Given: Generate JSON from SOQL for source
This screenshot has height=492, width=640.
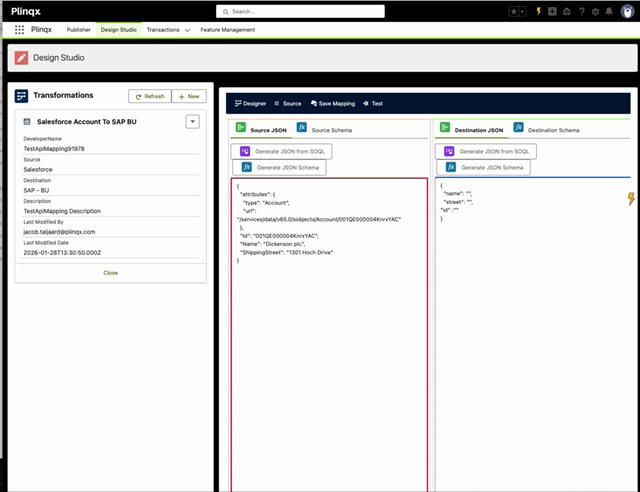Looking at the screenshot, I should [281, 151].
